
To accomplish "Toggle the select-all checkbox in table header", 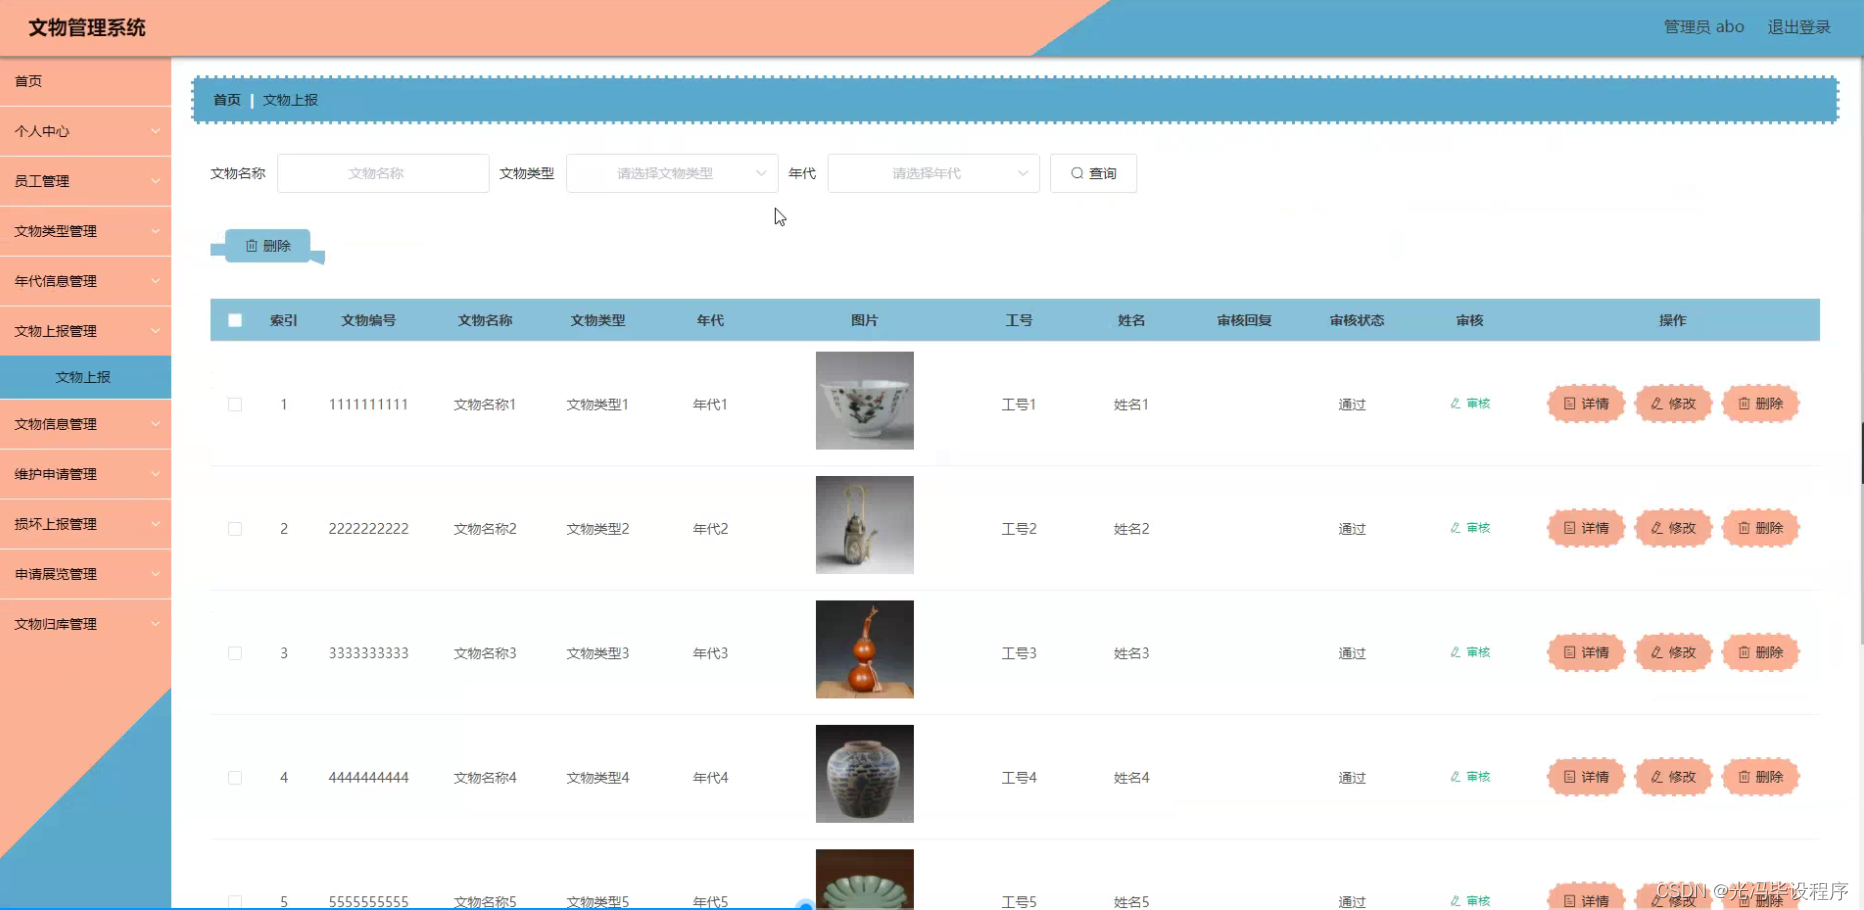I will click(x=235, y=320).
